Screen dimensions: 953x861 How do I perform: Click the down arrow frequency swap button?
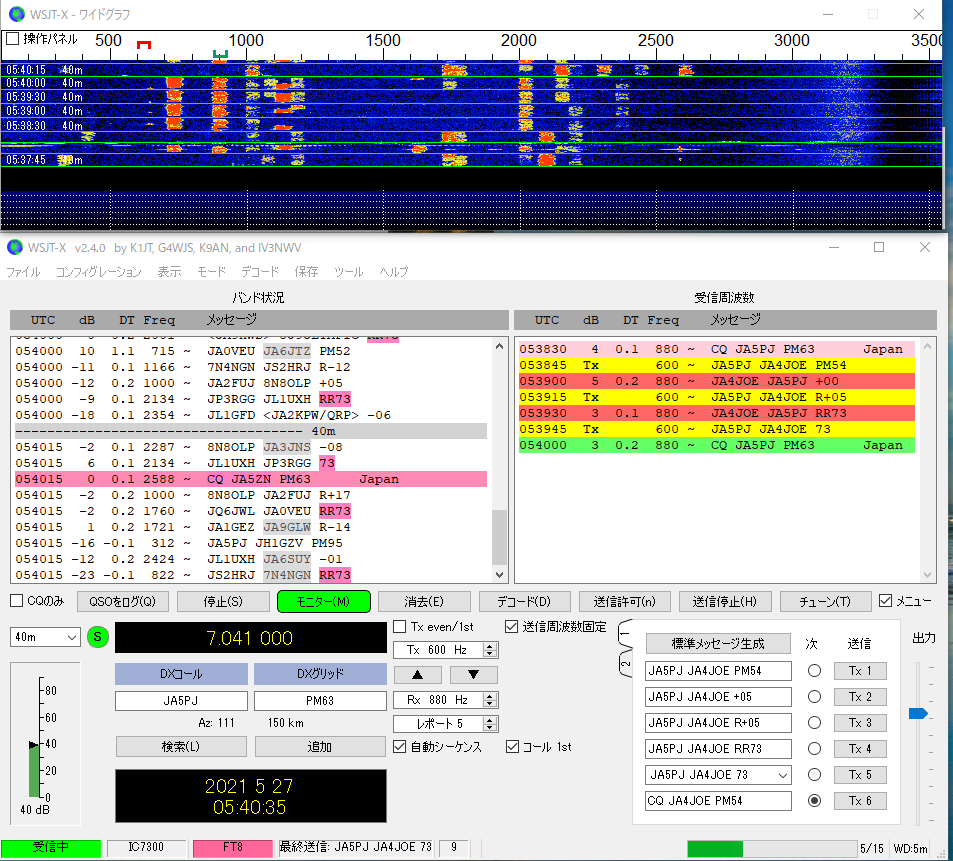[x=475, y=675]
